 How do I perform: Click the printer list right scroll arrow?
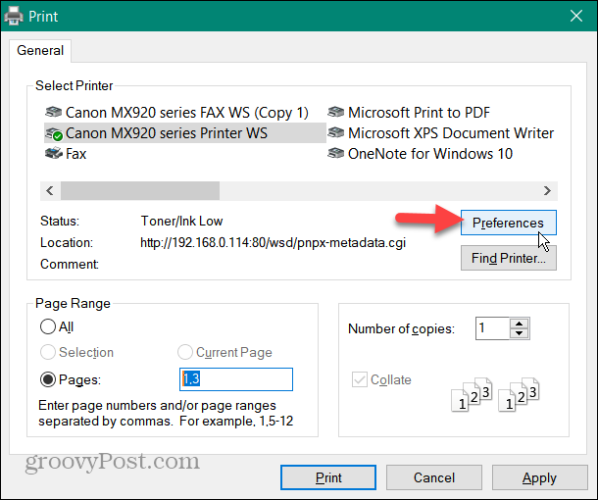547,190
